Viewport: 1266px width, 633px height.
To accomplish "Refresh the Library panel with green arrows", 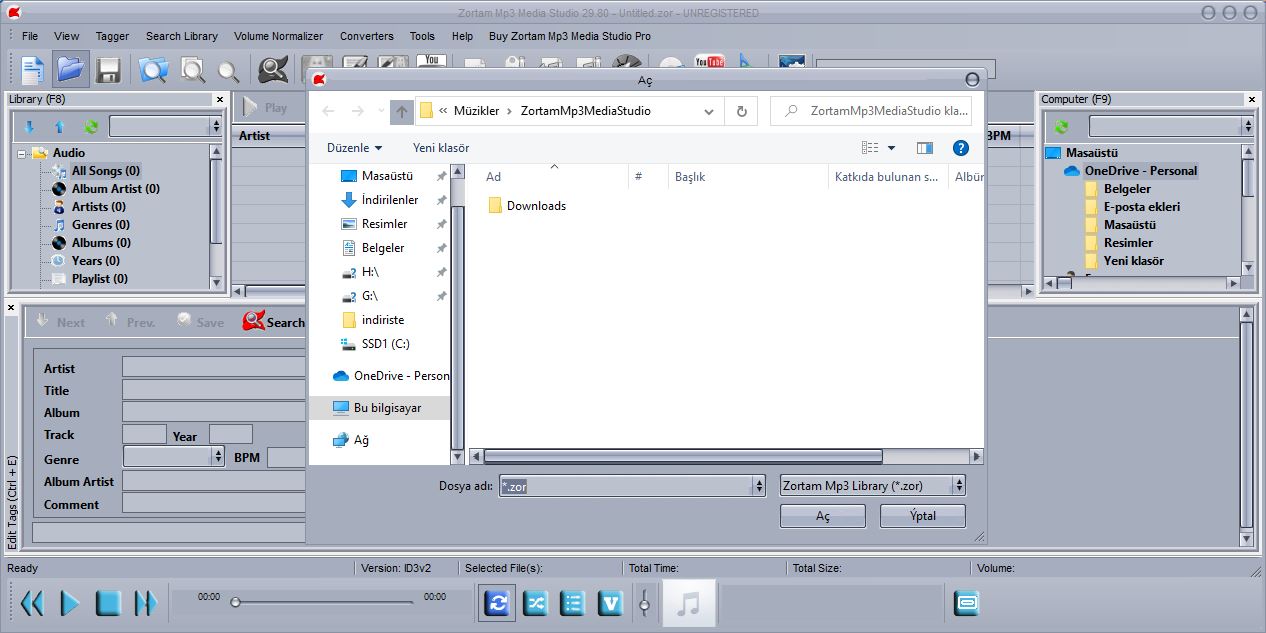I will (x=91, y=127).
